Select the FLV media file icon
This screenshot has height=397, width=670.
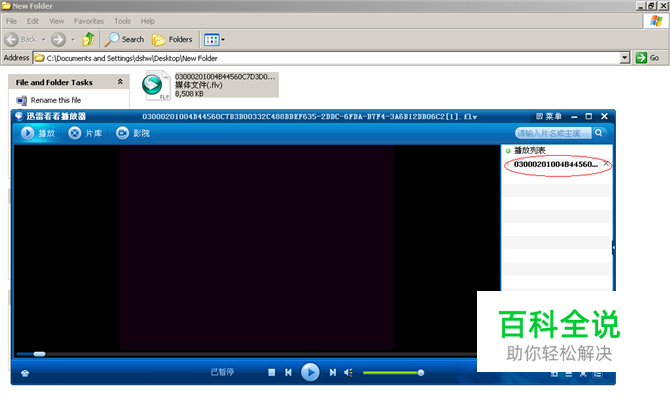coord(155,85)
